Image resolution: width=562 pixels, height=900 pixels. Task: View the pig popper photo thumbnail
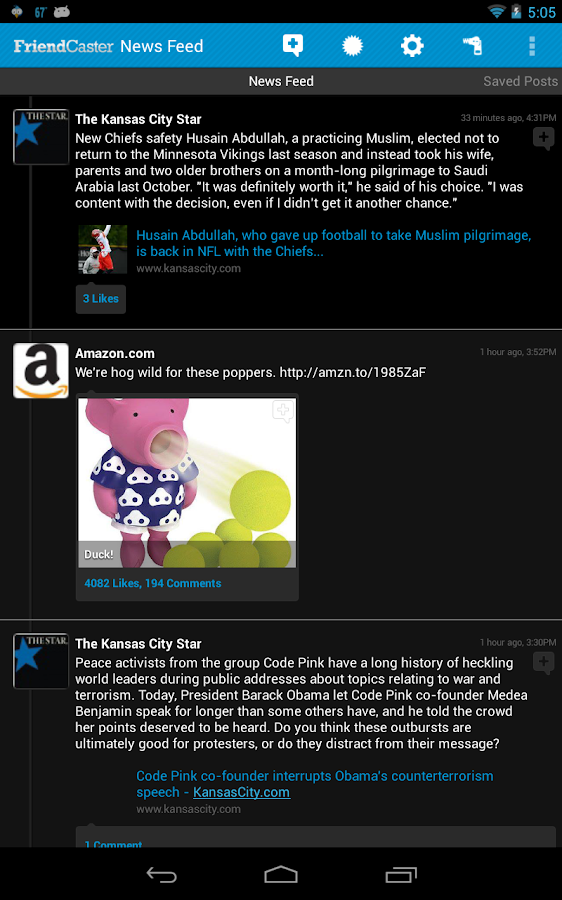point(187,483)
